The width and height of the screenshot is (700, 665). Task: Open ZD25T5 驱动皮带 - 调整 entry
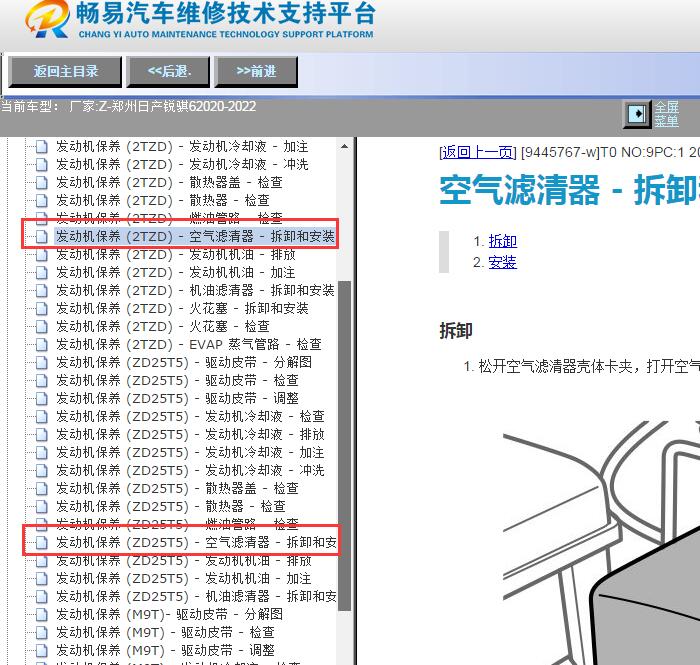pyautogui.click(x=177, y=398)
